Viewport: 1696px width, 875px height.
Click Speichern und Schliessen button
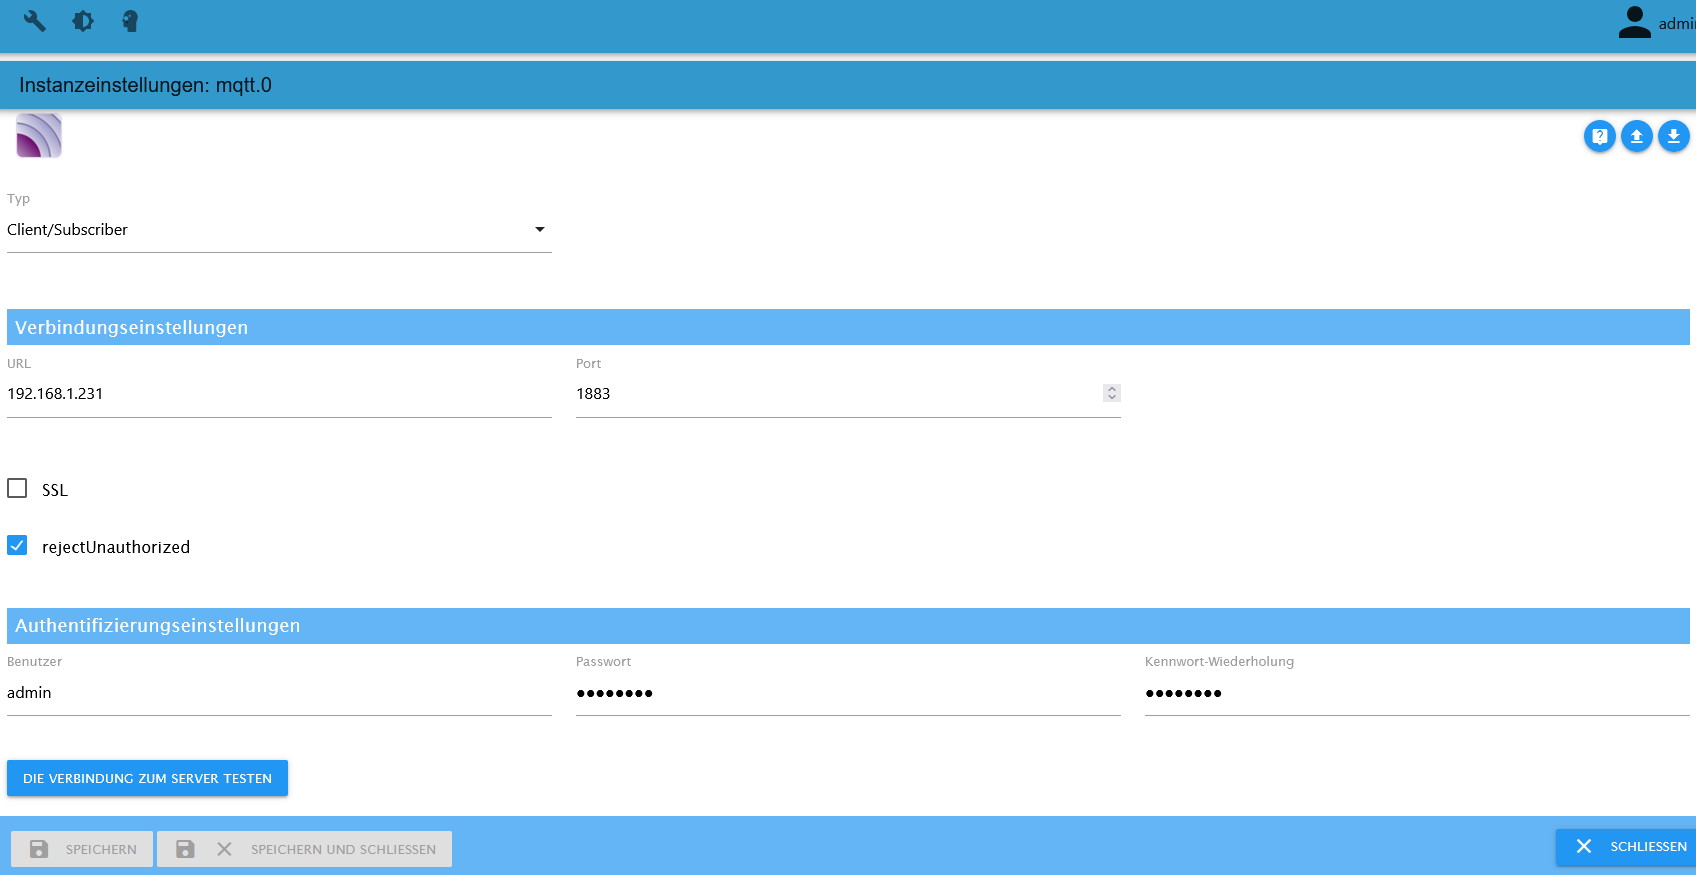click(305, 849)
